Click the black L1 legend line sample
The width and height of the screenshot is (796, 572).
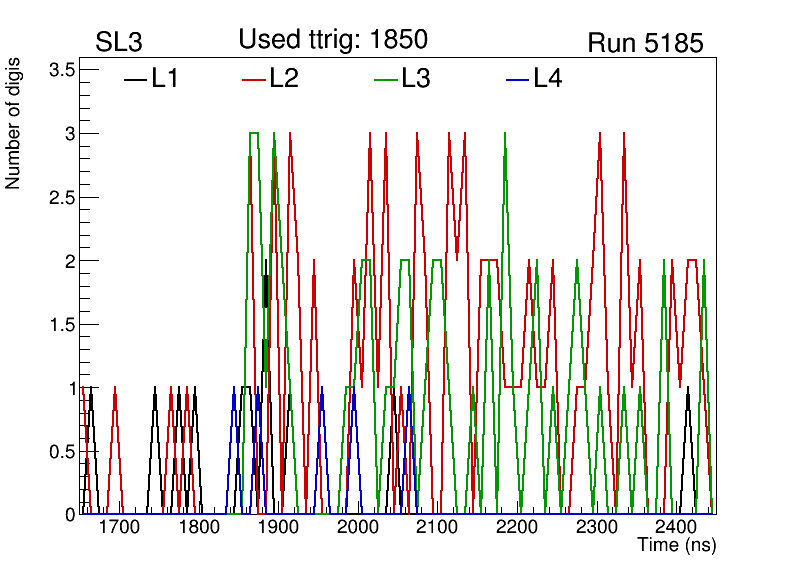tap(135, 79)
